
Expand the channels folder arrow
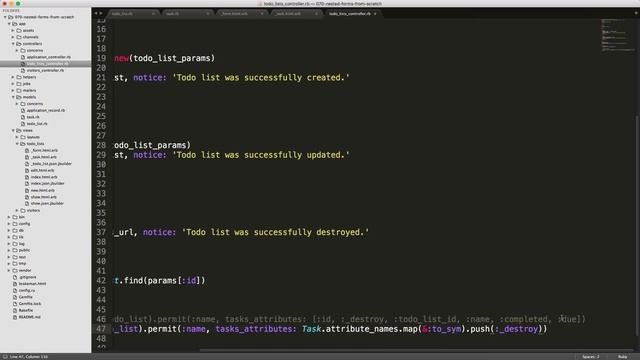[13, 37]
